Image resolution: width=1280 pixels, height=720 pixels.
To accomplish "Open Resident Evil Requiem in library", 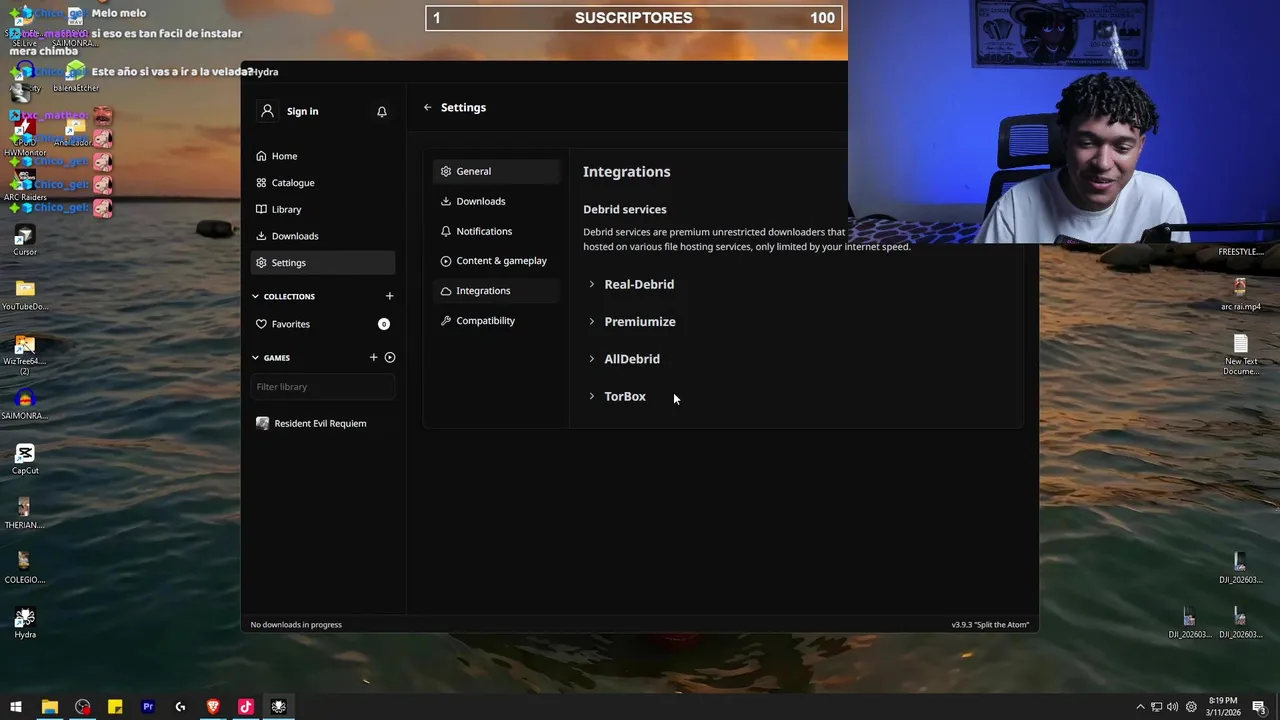I will point(323,423).
